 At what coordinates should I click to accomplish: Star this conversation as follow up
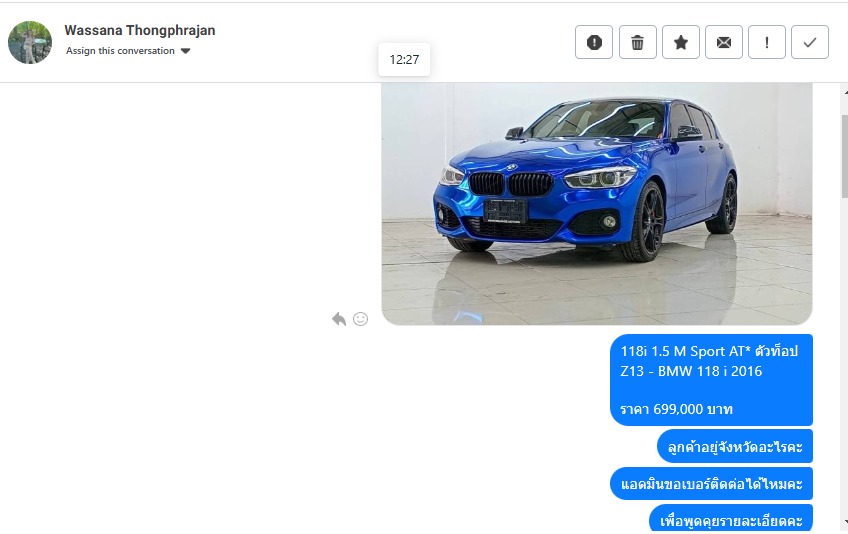pyautogui.click(x=681, y=42)
